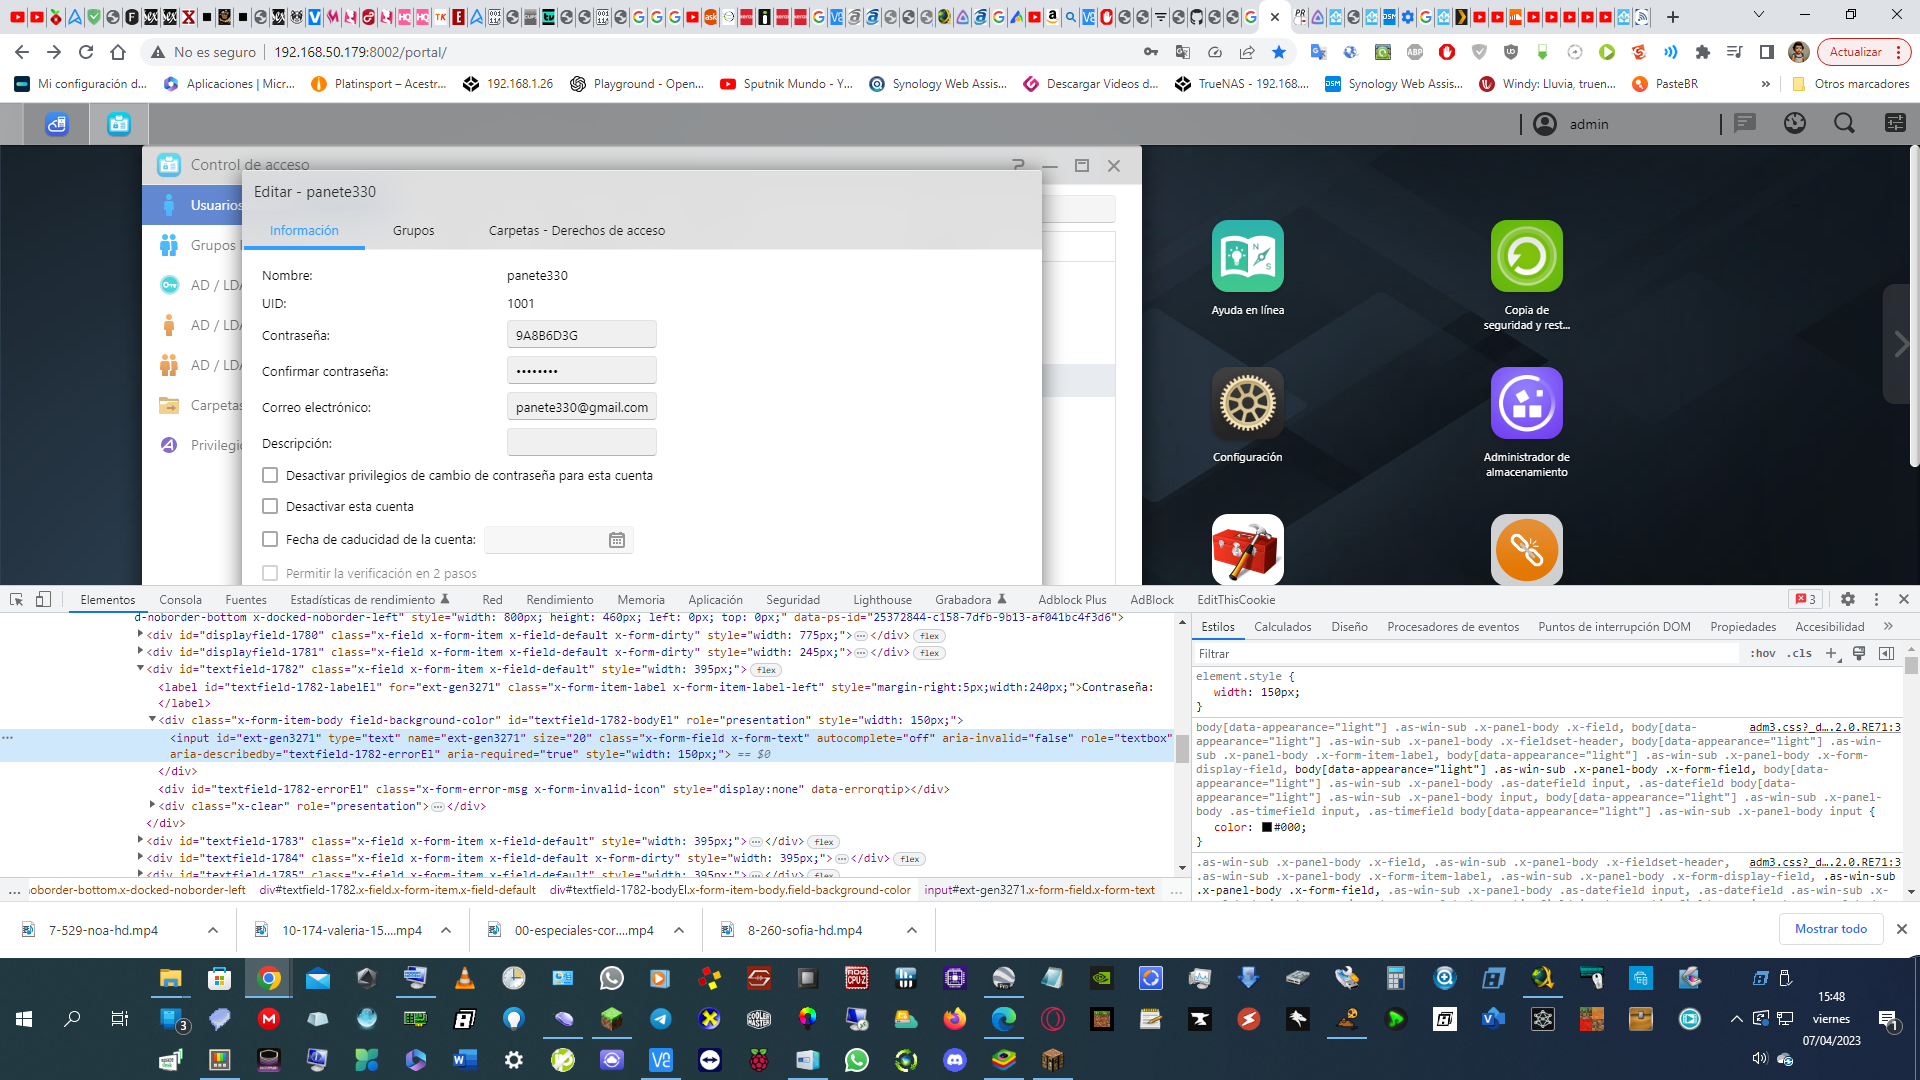The height and width of the screenshot is (1080, 1920).
Task: Expand the textfield-1783 div node
Action: click(140, 841)
